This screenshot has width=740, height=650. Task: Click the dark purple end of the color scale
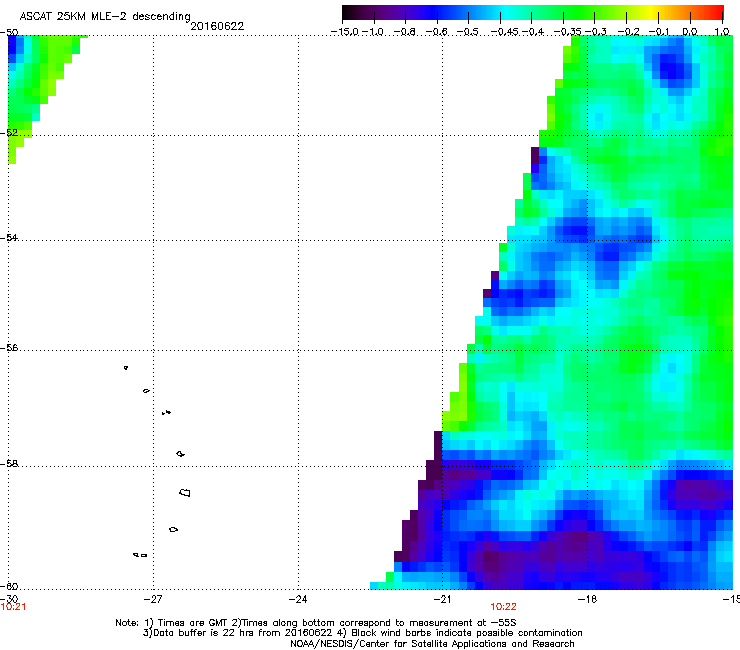352,13
